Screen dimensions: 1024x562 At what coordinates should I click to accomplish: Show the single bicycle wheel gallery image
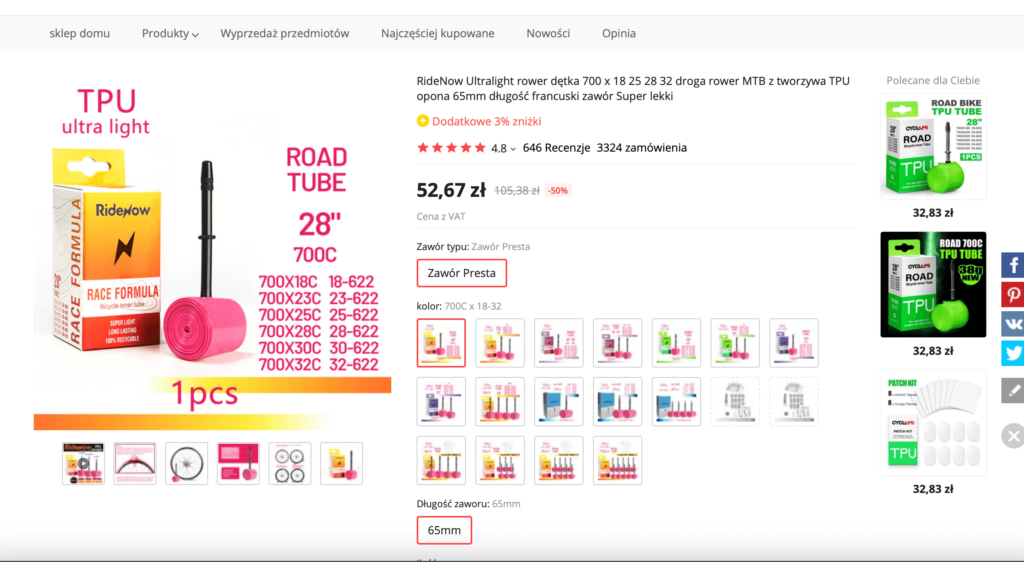pos(187,463)
